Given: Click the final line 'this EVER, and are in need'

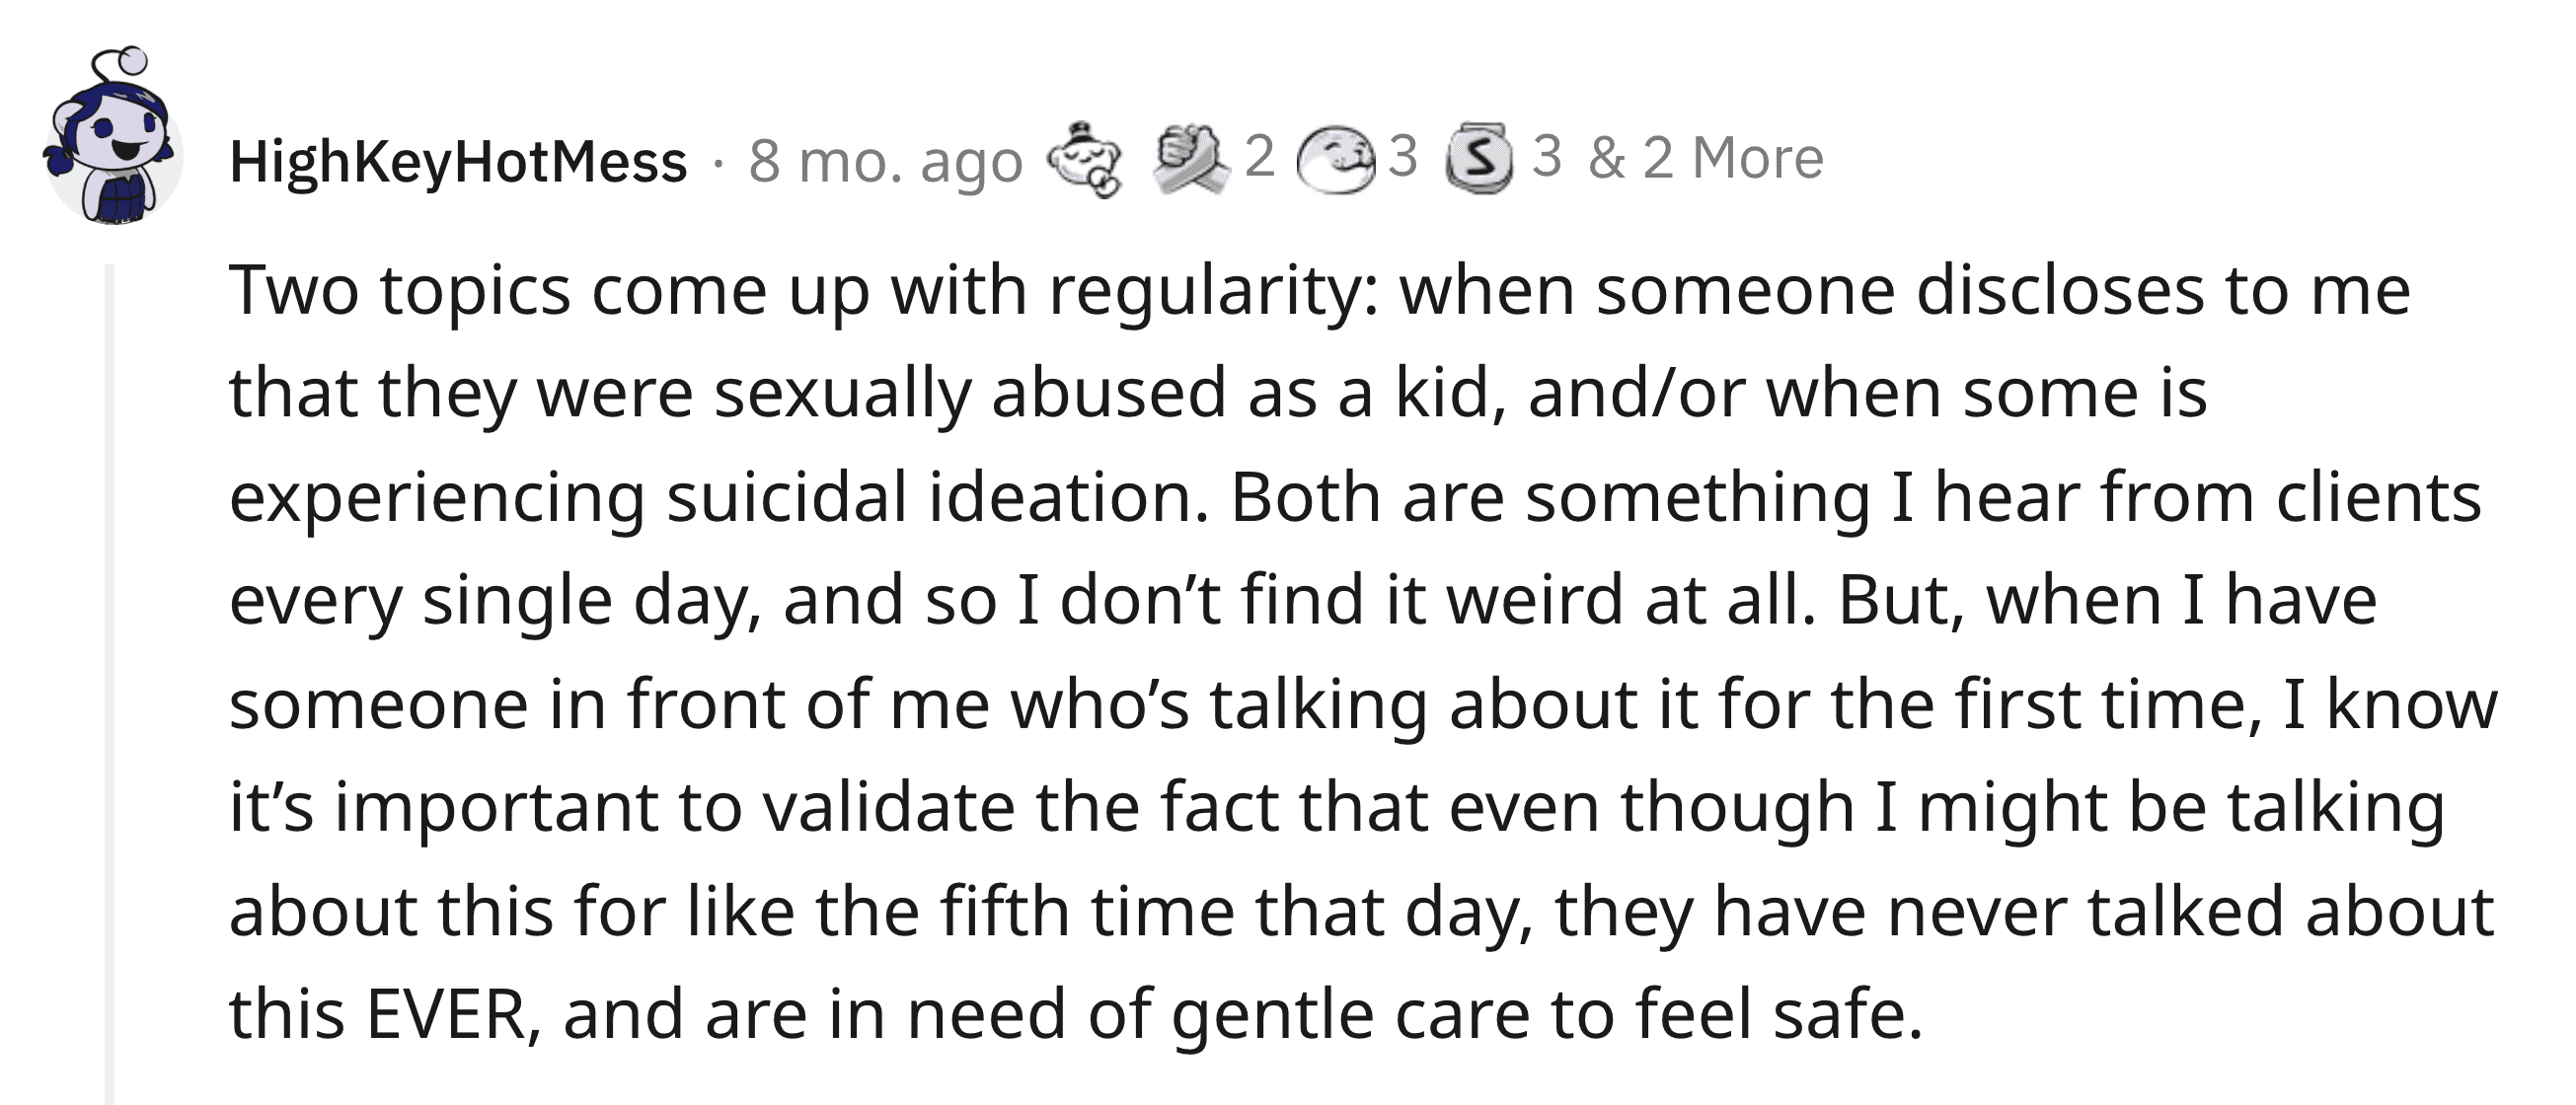Looking at the screenshot, I should point(1076,1014).
